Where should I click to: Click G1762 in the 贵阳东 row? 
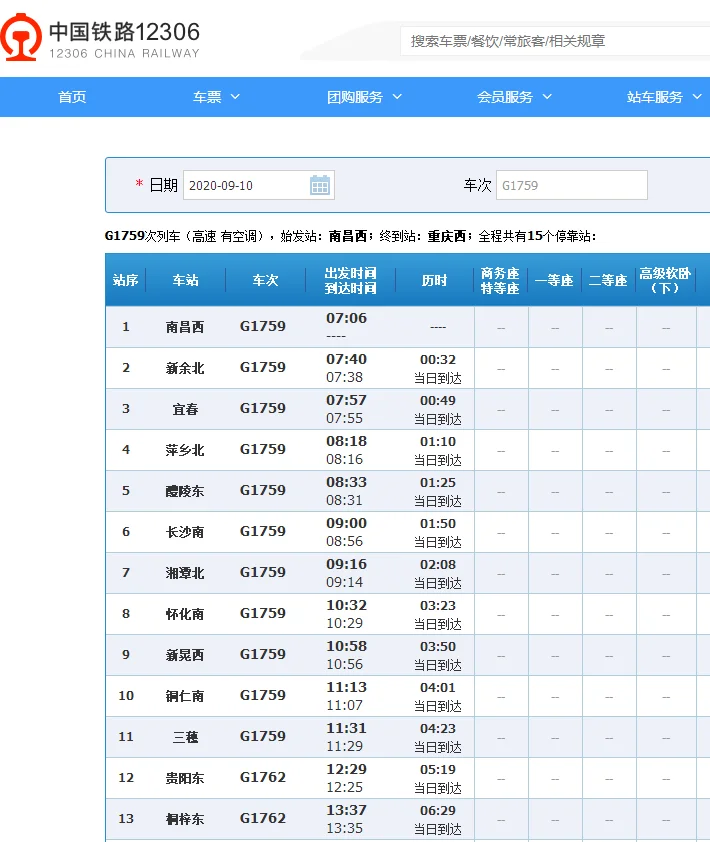[x=263, y=777]
